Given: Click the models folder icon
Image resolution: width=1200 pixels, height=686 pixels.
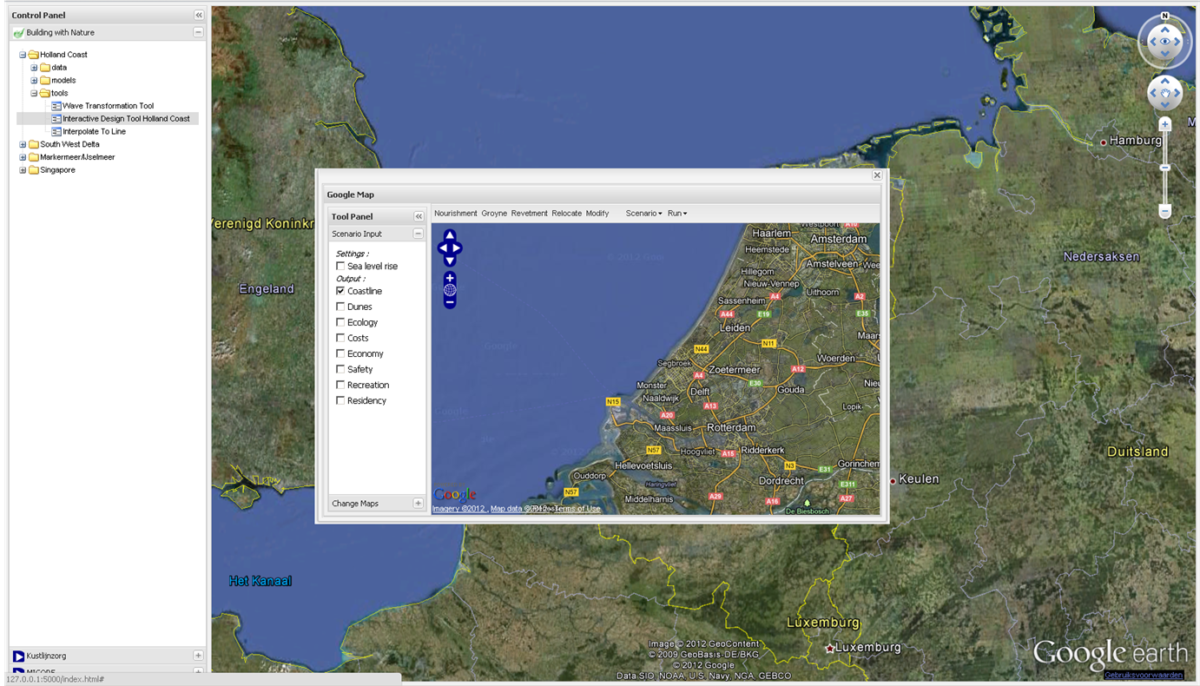Looking at the screenshot, I should pyautogui.click(x=45, y=80).
